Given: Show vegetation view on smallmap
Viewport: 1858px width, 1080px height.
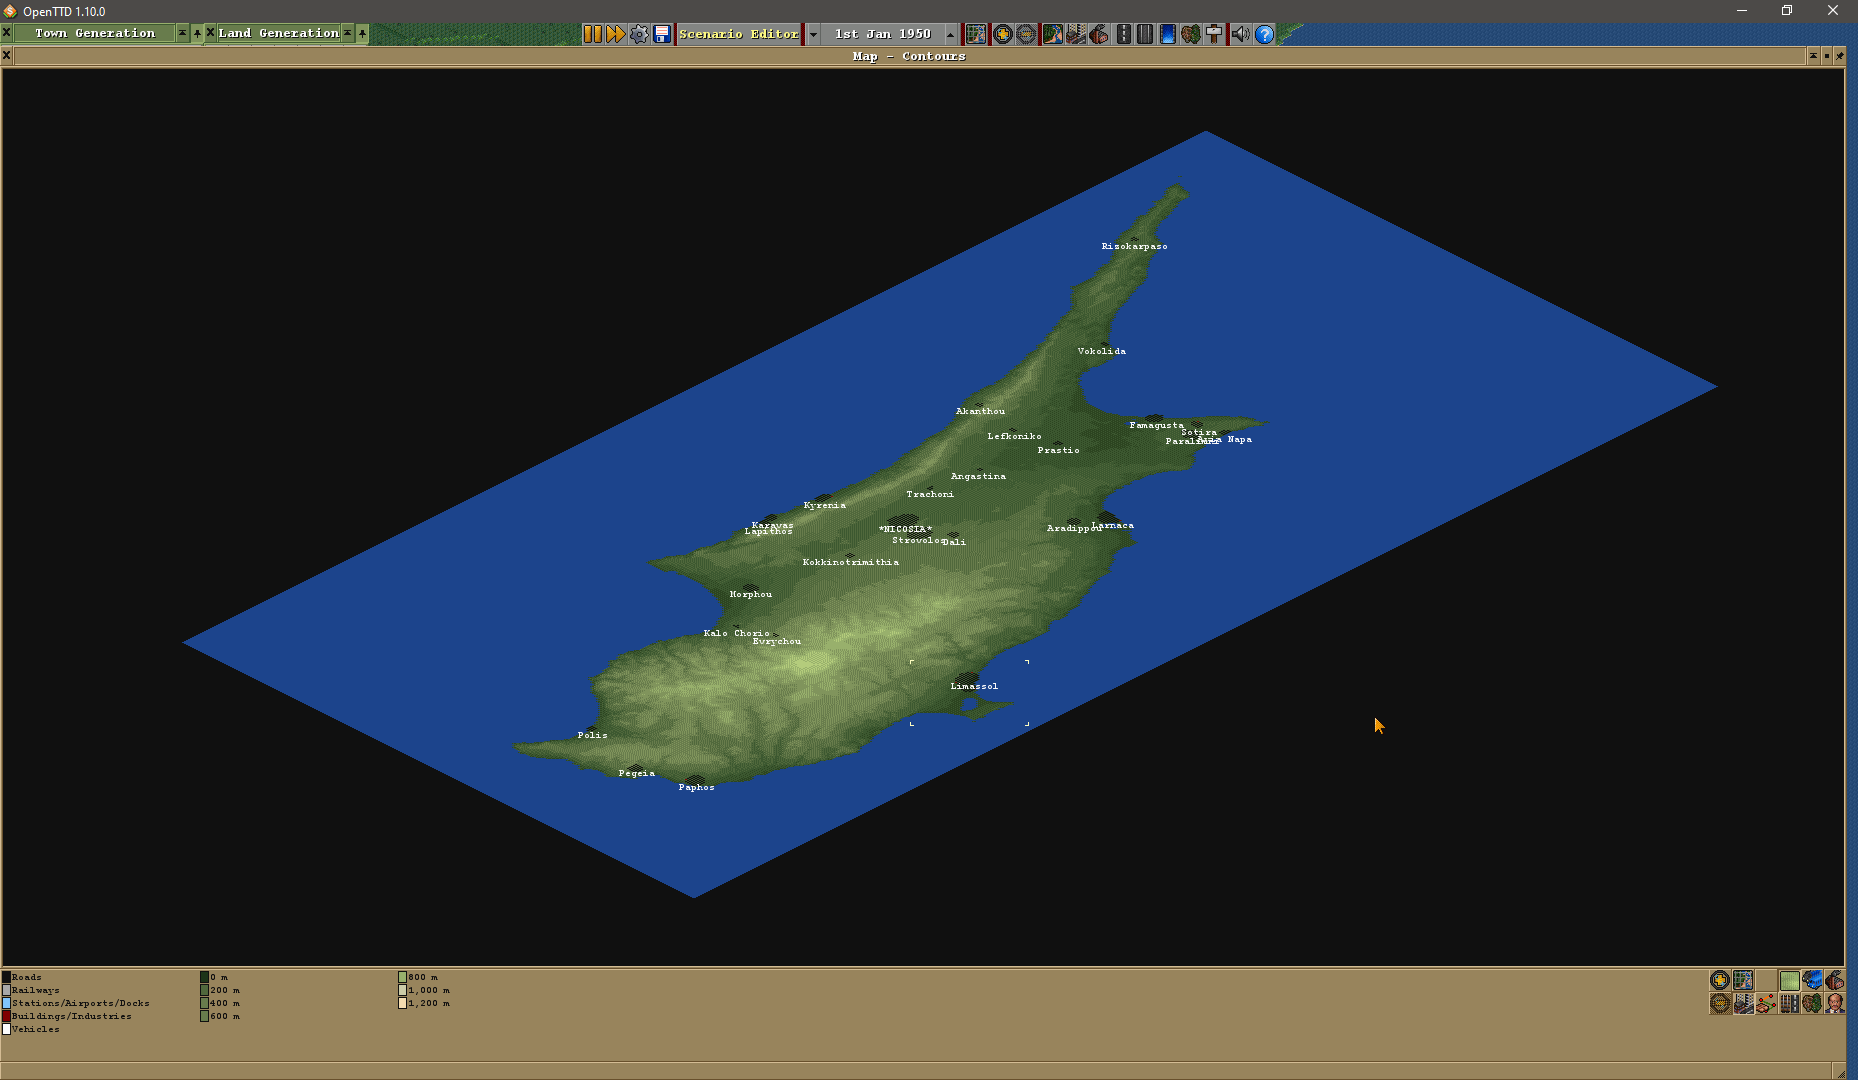Looking at the screenshot, I should point(1812,1003).
